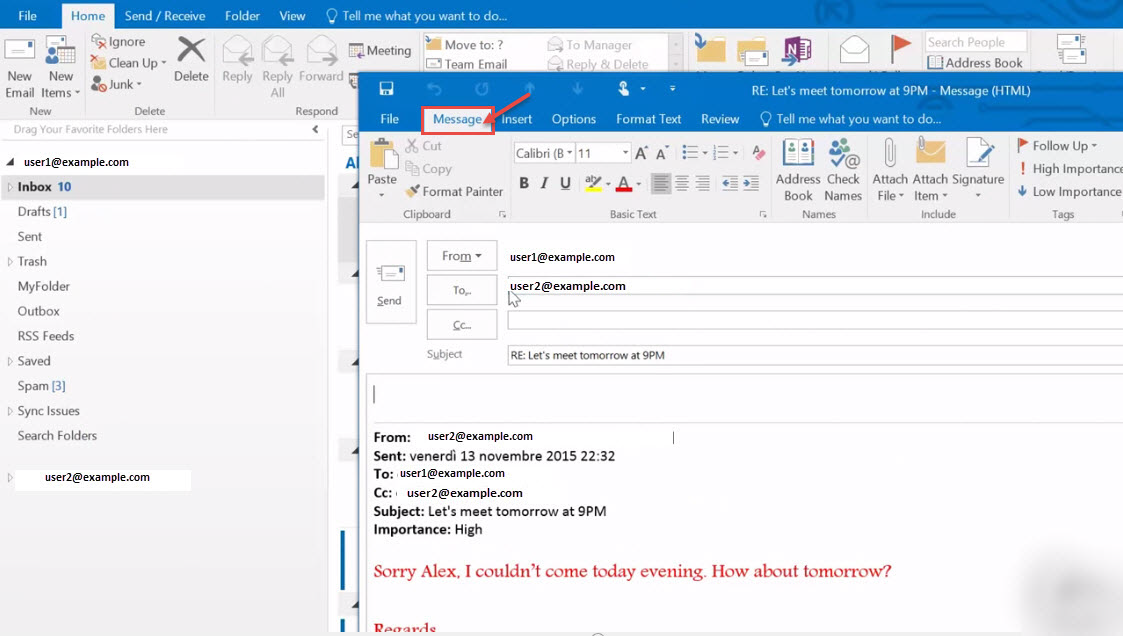Open the Attach File tool
Image resolution: width=1123 pixels, height=636 pixels.
pyautogui.click(x=889, y=170)
